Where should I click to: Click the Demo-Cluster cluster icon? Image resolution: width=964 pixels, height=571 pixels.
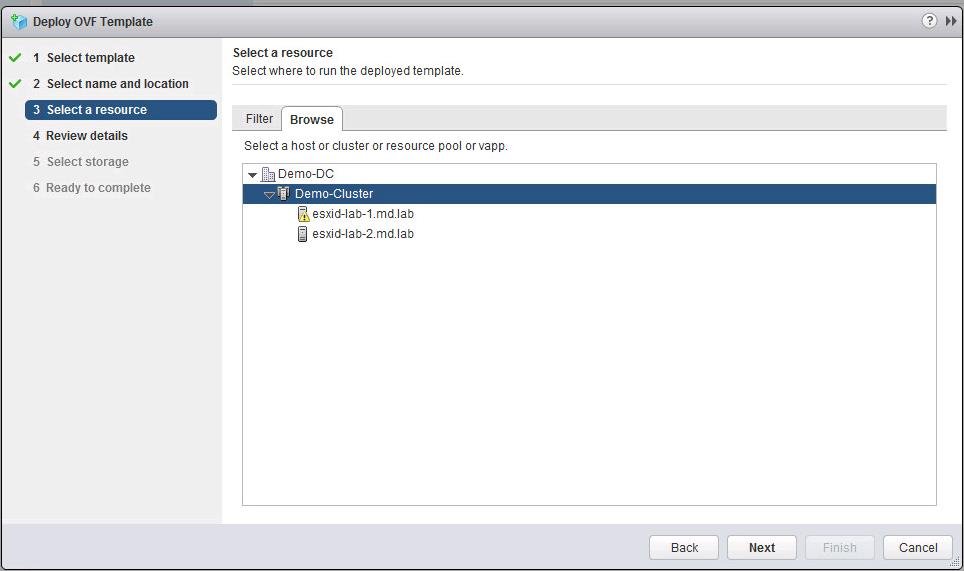click(284, 194)
